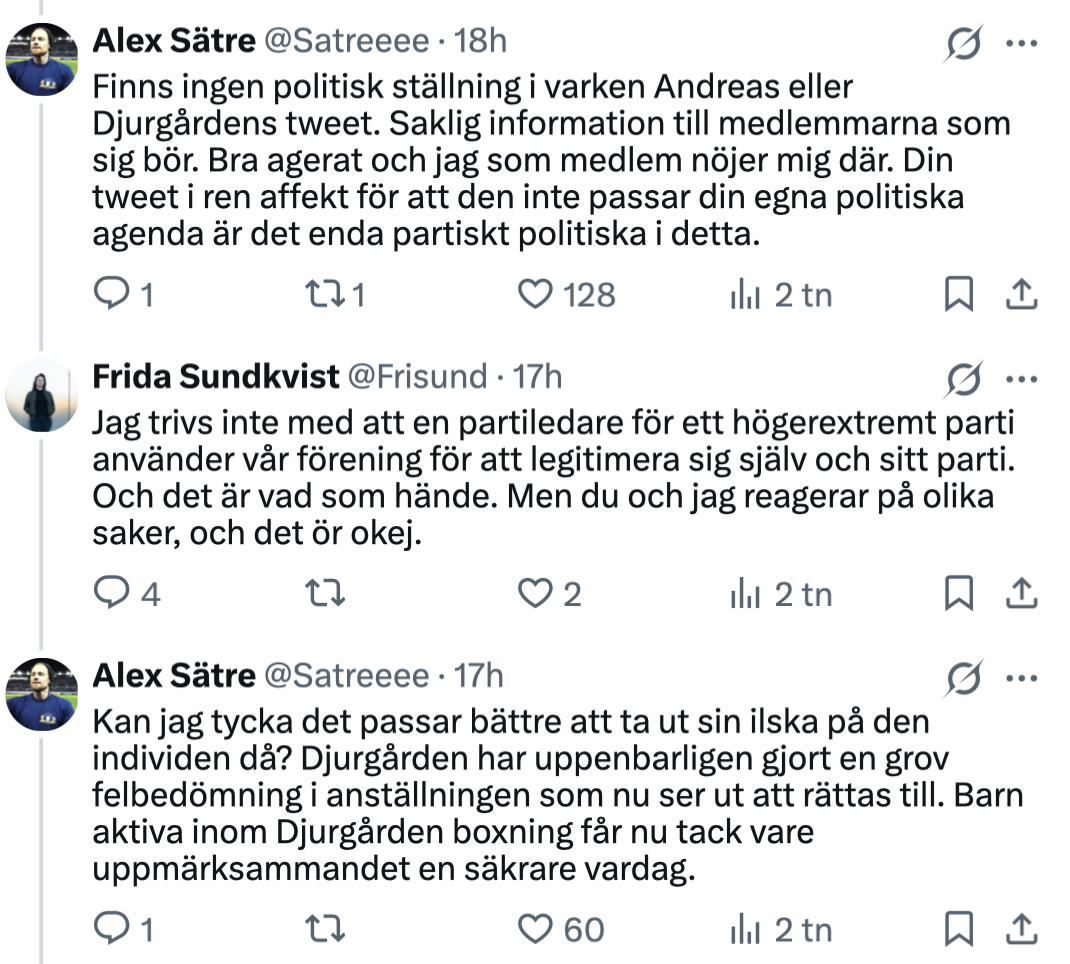Bookmark Alex Sätre's first tweet

pos(959,295)
